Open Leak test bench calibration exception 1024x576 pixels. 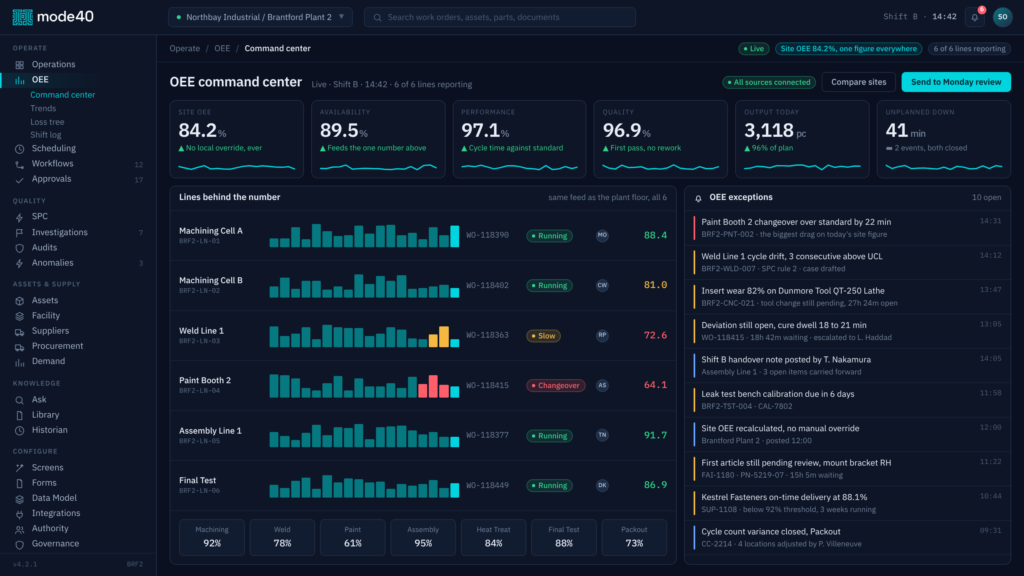[x=848, y=400]
